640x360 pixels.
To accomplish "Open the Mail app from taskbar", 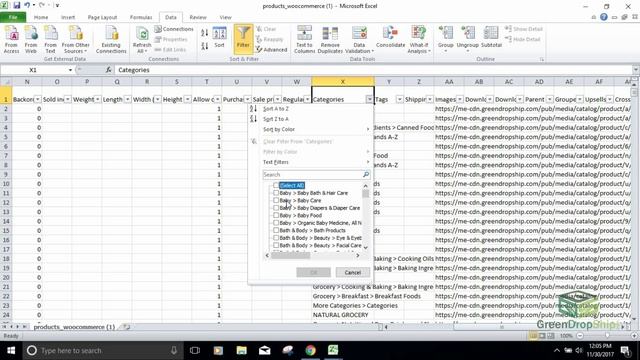I will (x=264, y=350).
